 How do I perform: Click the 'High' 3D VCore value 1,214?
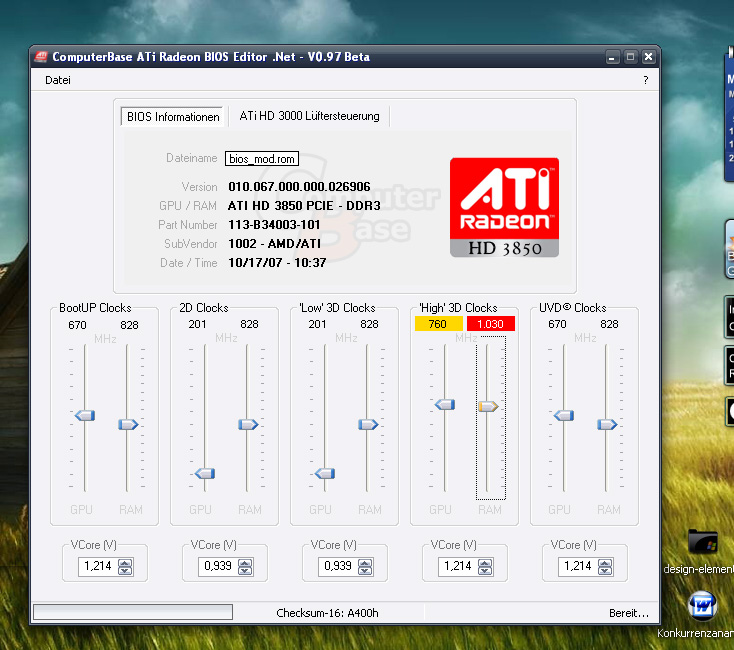458,566
